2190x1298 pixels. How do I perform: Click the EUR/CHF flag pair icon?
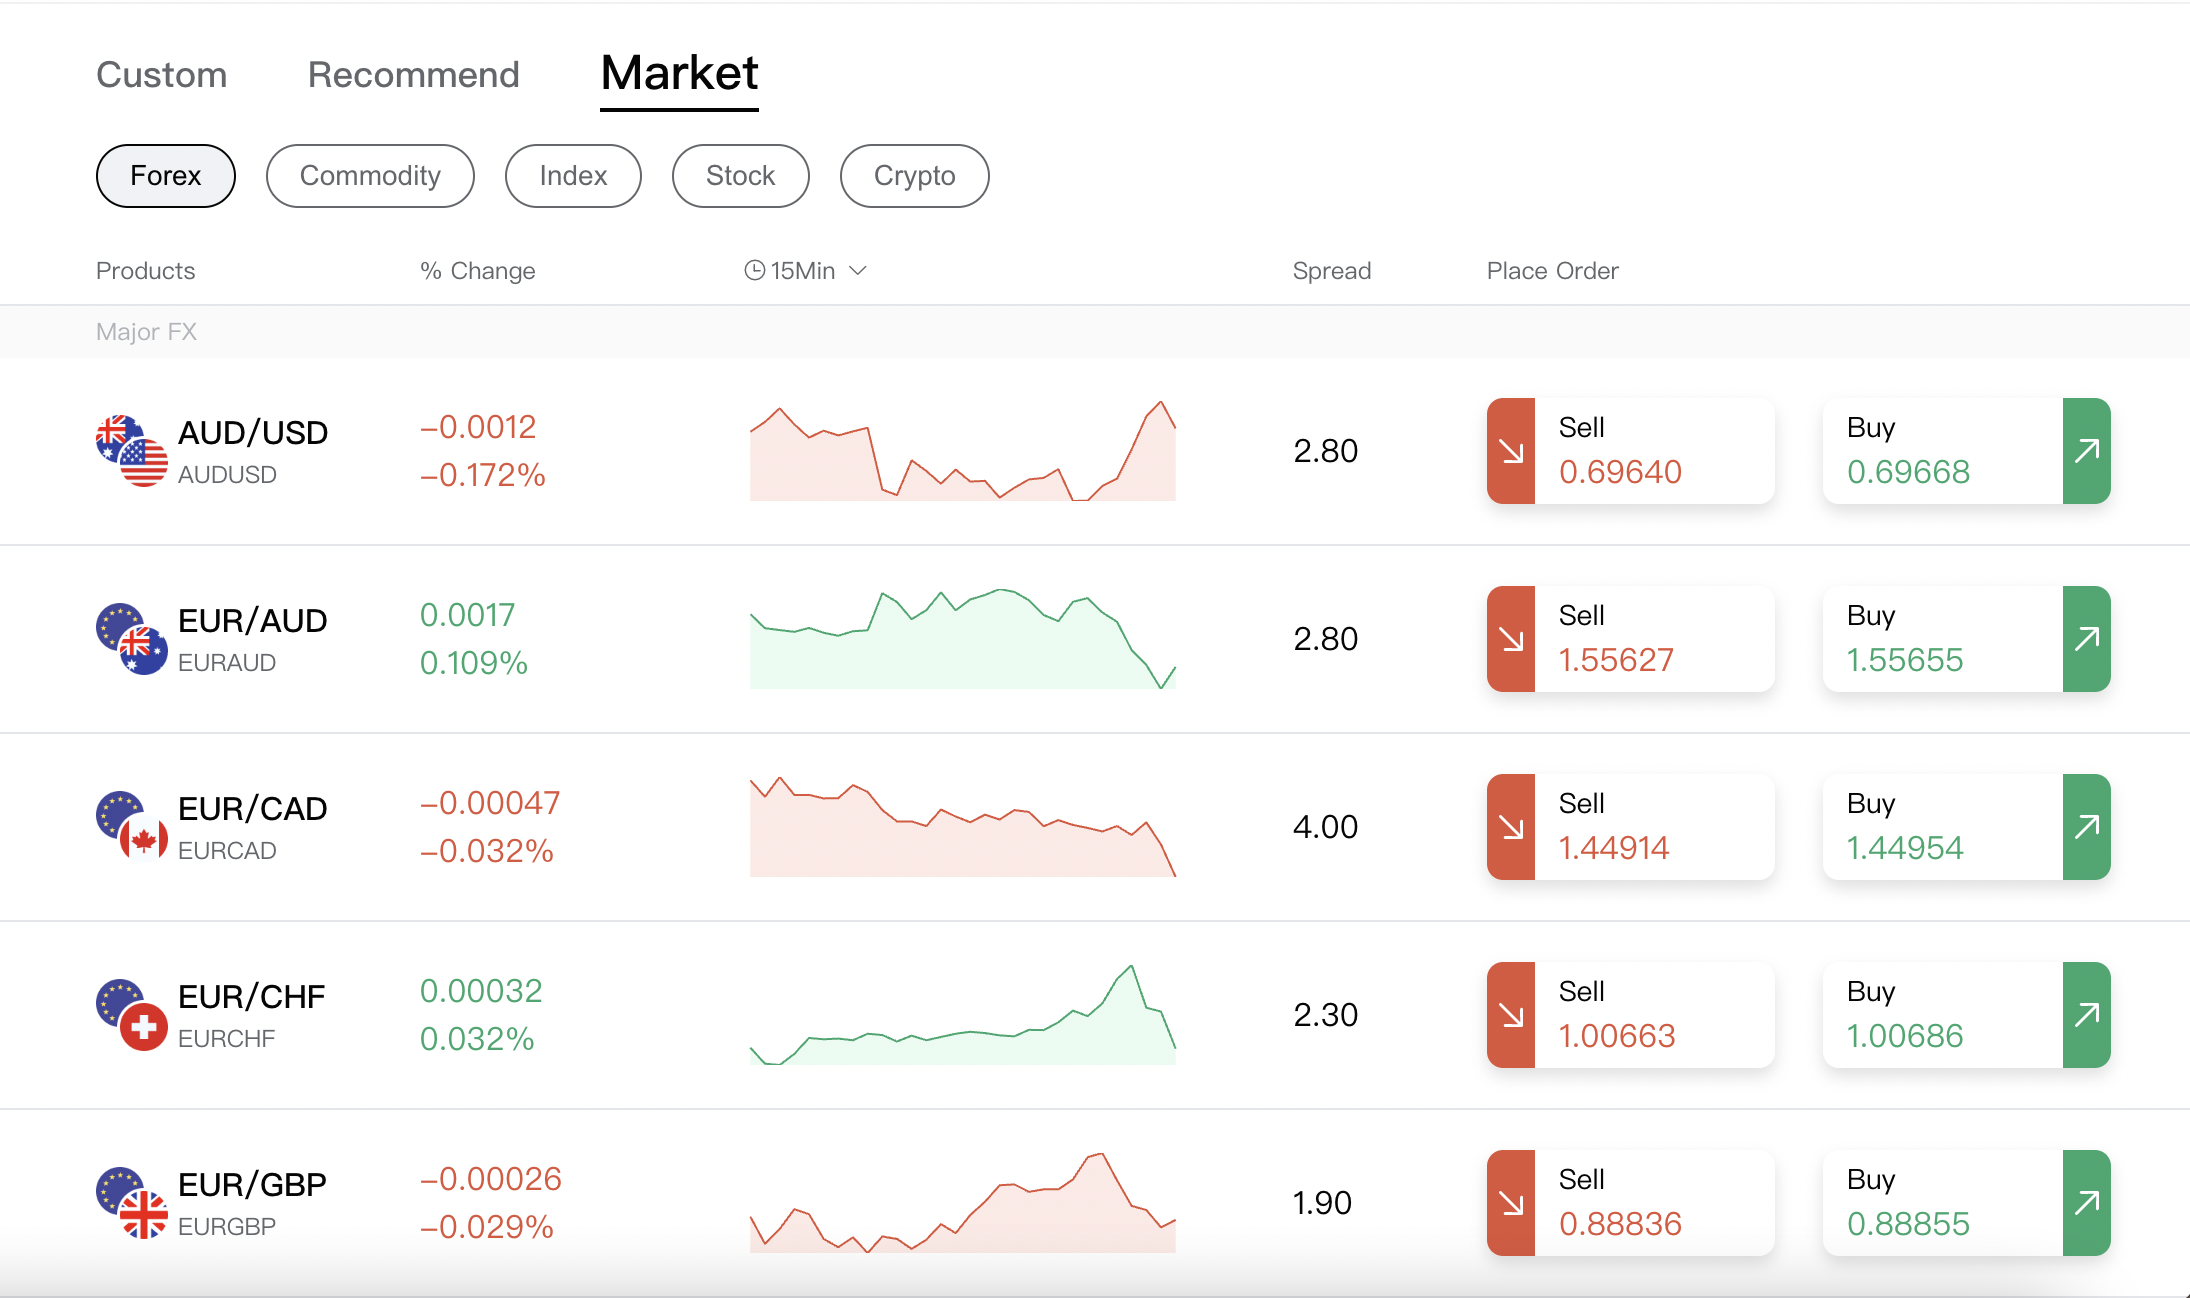(131, 1015)
